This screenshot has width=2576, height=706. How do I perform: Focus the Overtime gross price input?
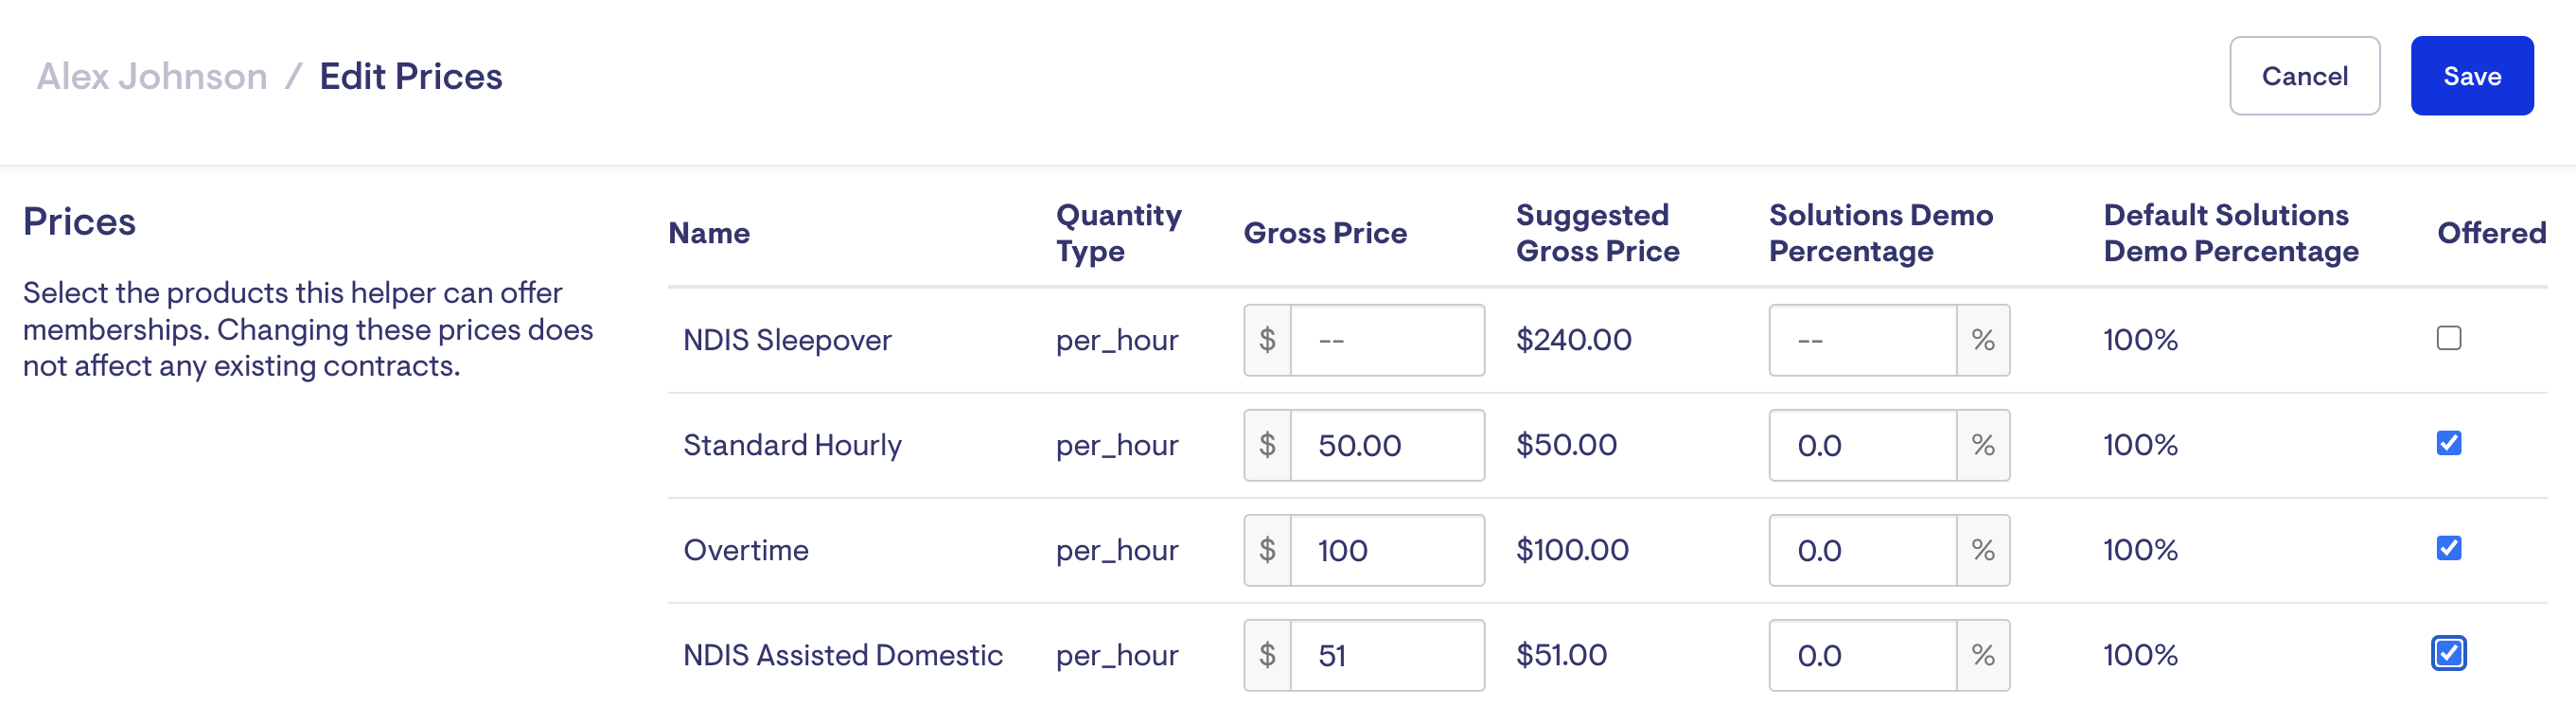coord(1386,550)
